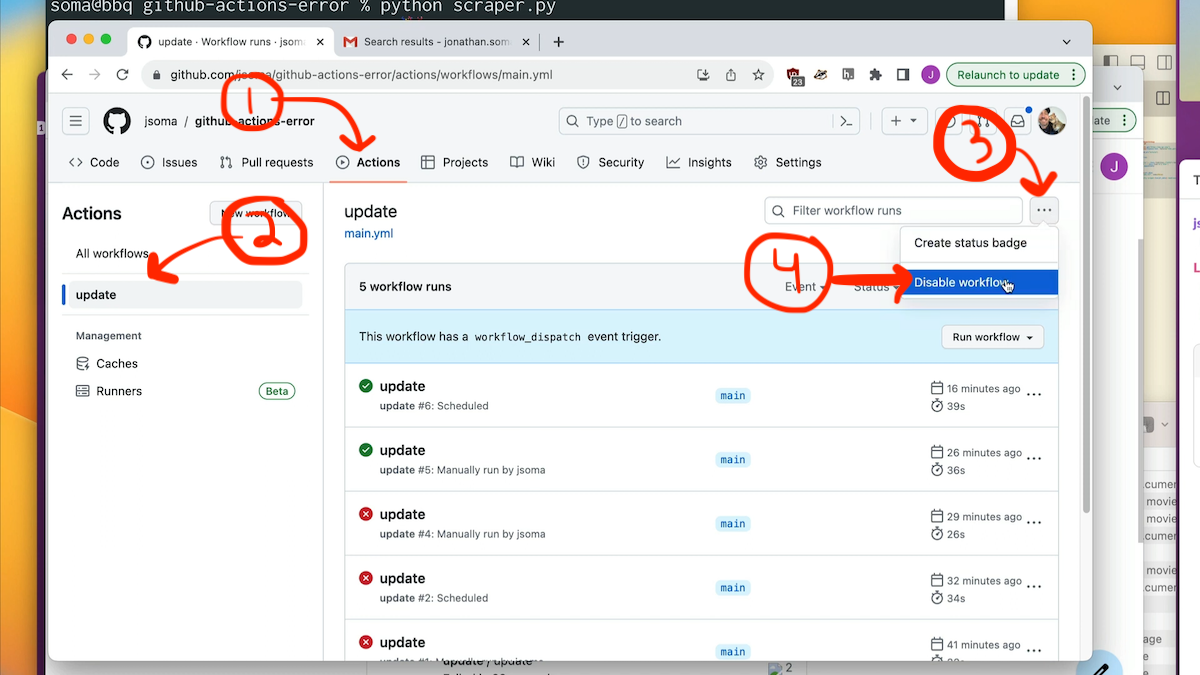Bookmark the page via the star icon
The image size is (1200, 675).
[x=758, y=74]
